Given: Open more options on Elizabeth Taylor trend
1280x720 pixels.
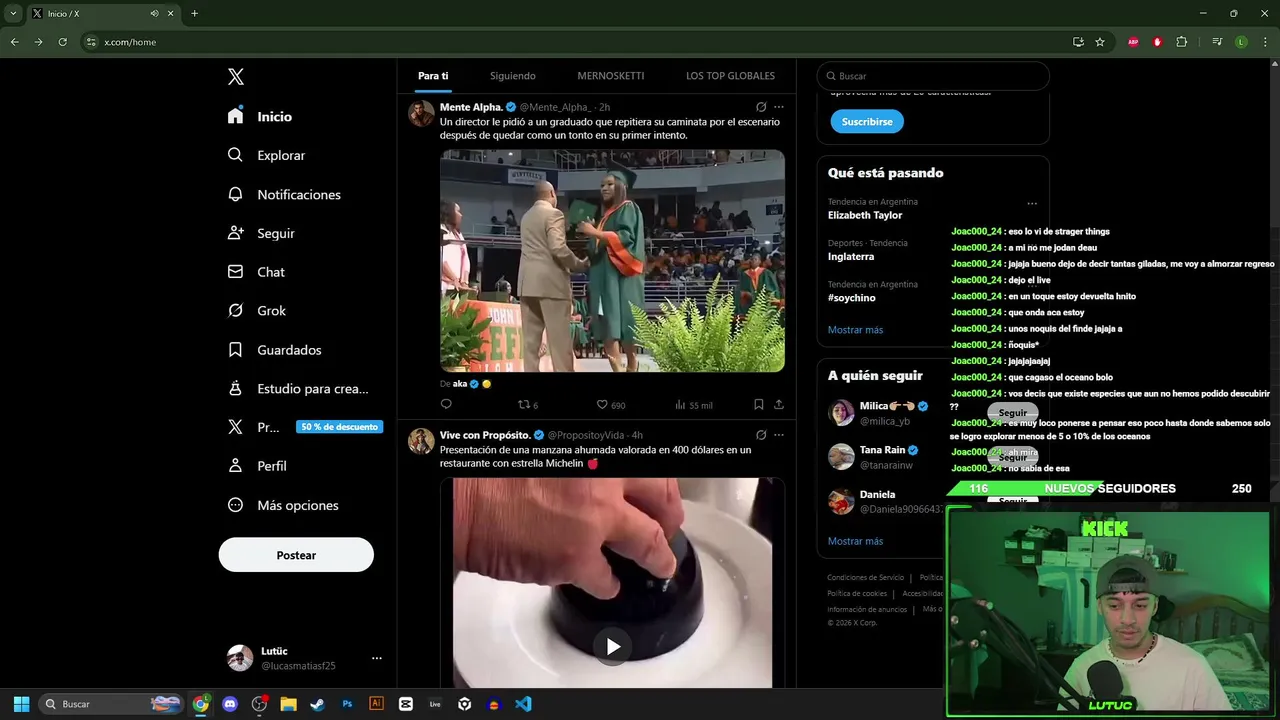Looking at the screenshot, I should 1032,204.
